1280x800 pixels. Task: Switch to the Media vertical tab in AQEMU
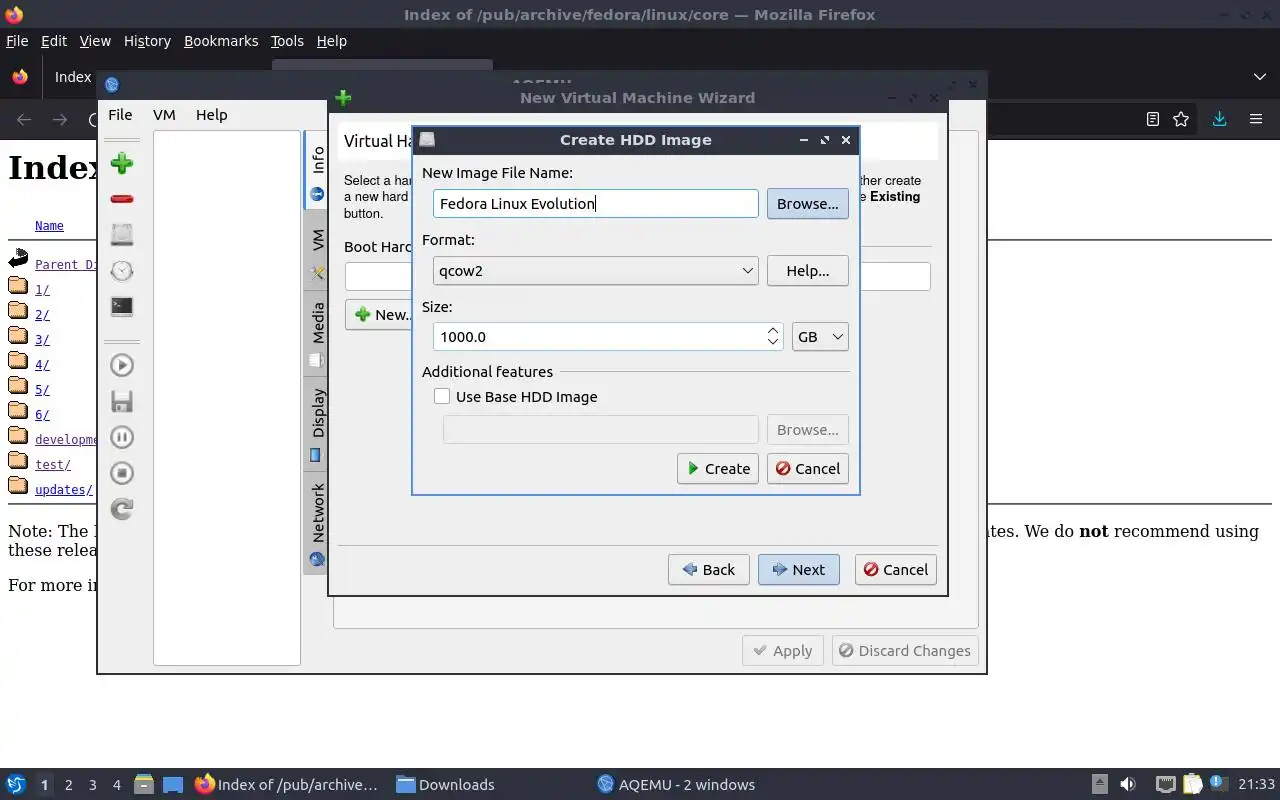coord(317,332)
